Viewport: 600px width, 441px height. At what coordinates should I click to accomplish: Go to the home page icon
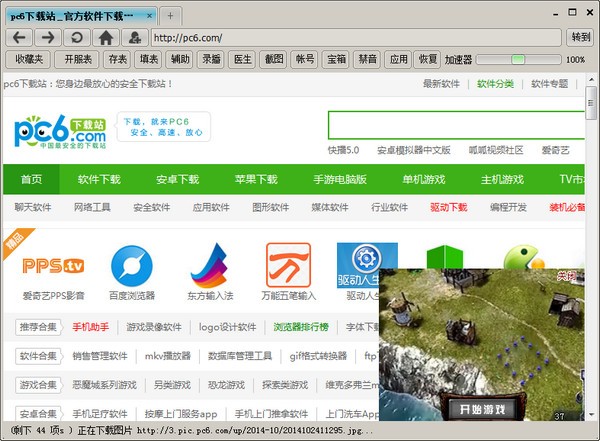(x=106, y=38)
